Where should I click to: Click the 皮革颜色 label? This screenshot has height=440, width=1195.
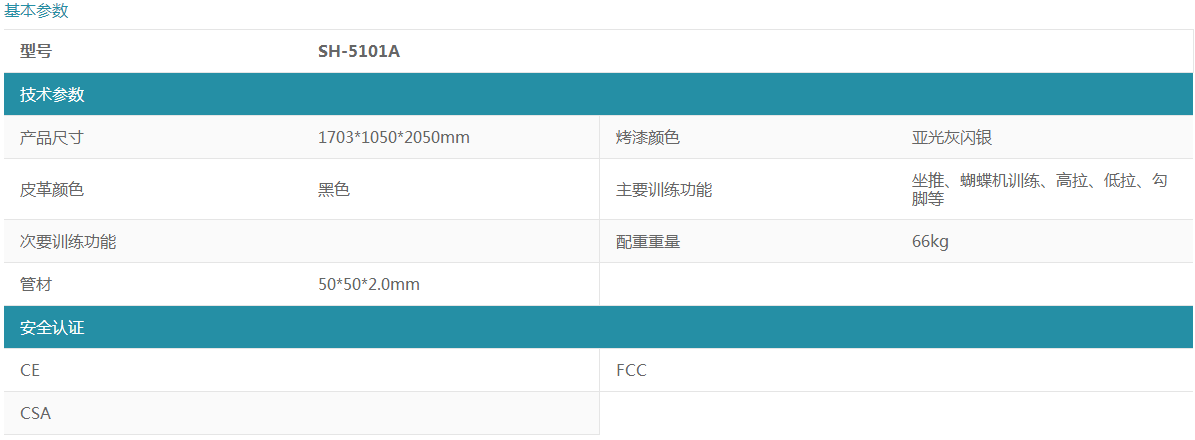(52, 189)
